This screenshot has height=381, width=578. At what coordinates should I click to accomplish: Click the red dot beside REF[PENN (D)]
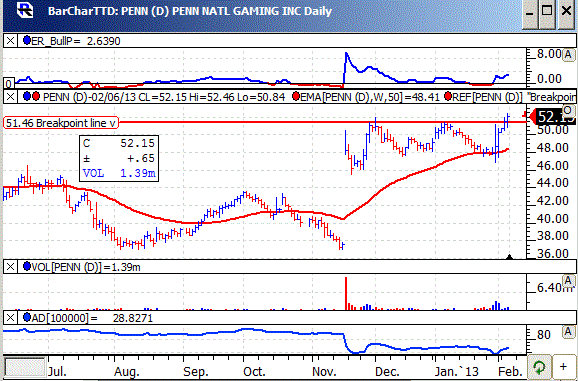tap(448, 97)
